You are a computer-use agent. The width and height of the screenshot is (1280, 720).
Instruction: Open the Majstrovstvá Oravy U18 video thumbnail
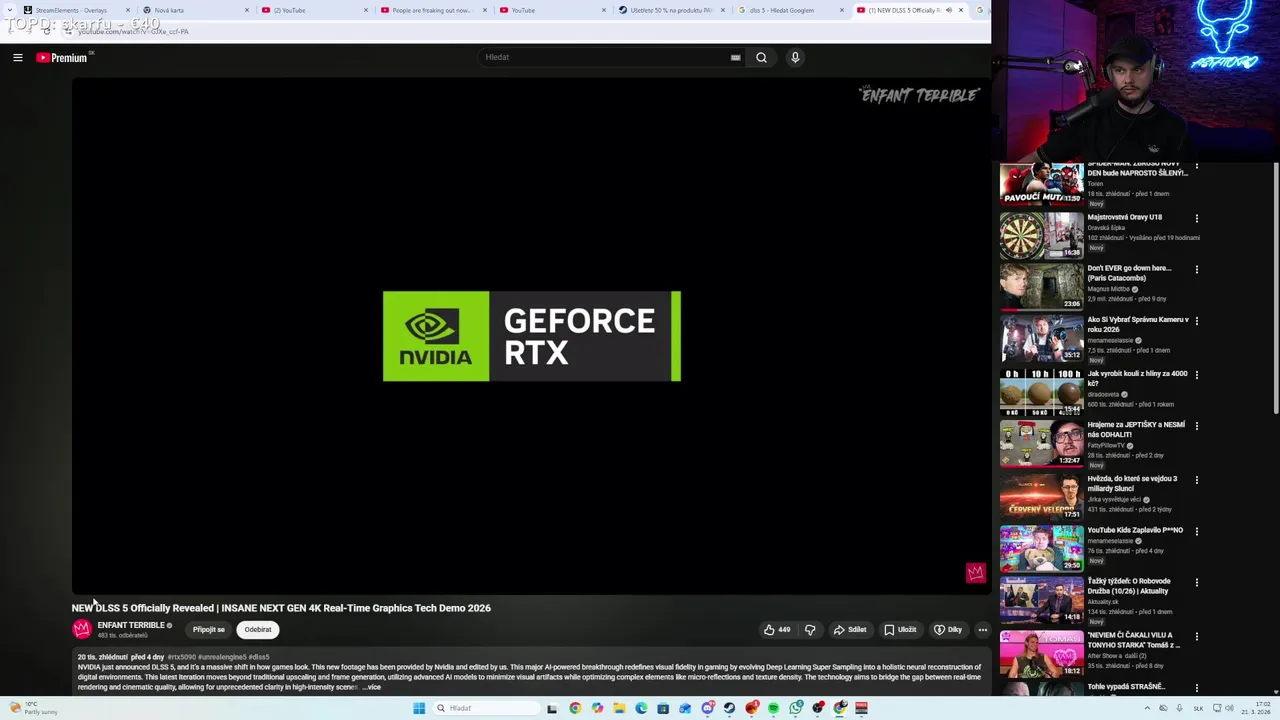pos(1041,236)
